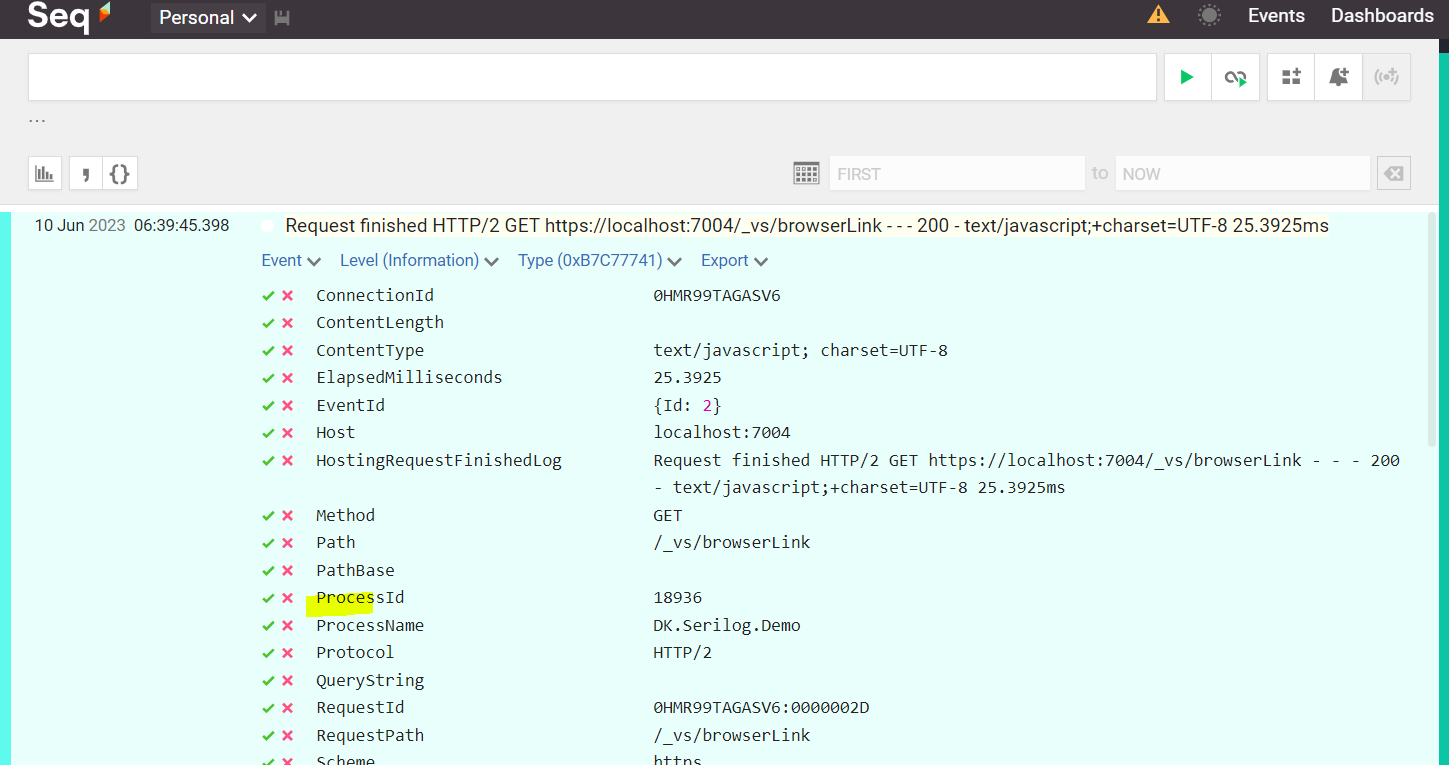
Task: Click the add to dashboard icon
Action: click(1291, 77)
